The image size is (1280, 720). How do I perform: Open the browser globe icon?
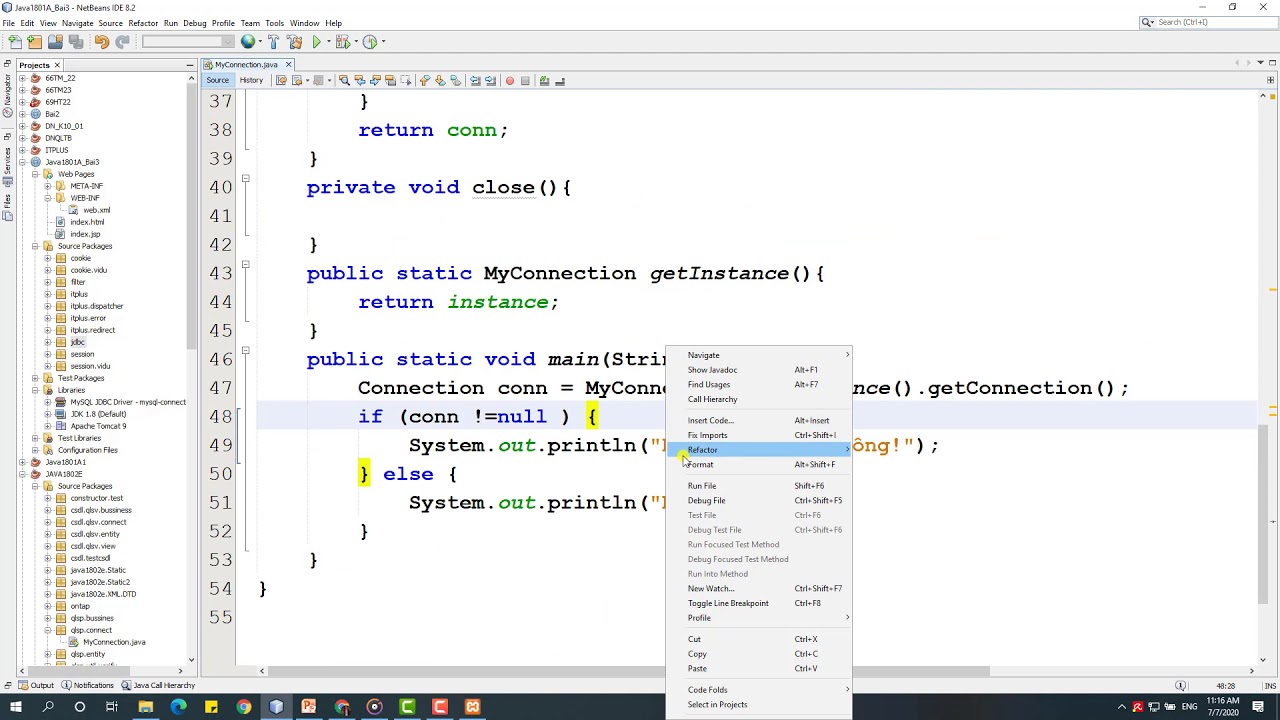tap(248, 42)
